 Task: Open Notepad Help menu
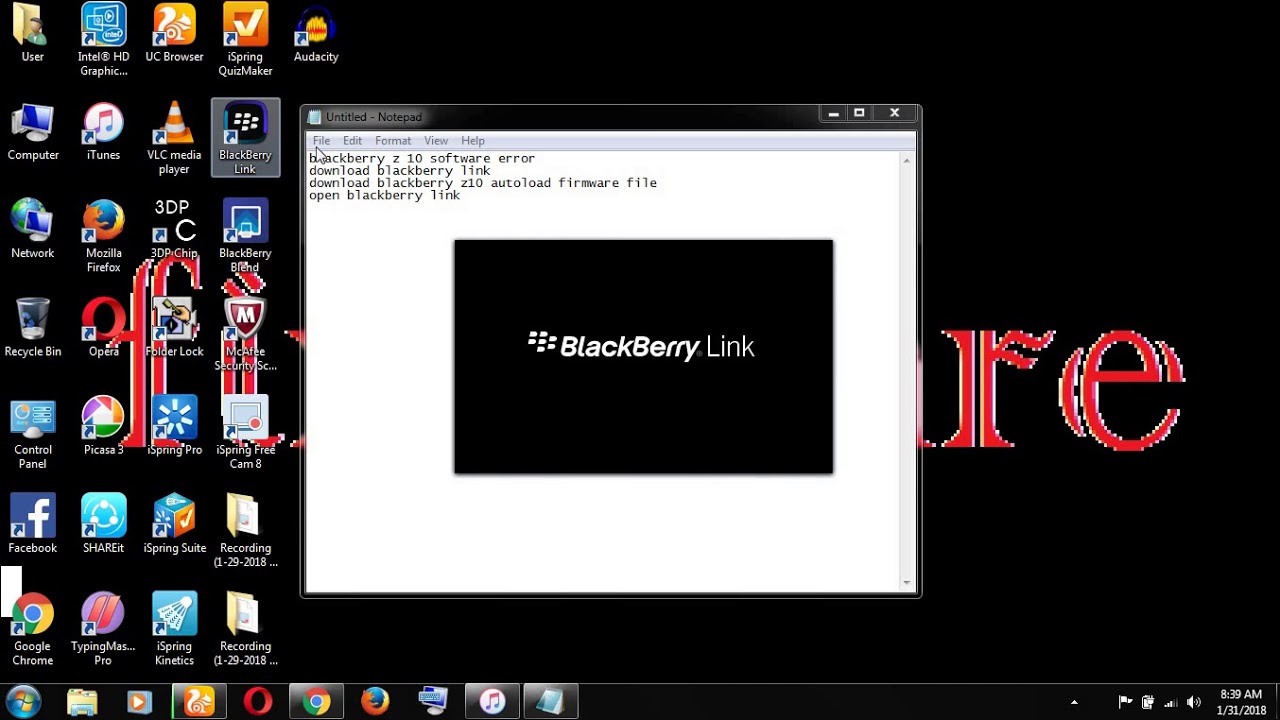pyautogui.click(x=473, y=141)
